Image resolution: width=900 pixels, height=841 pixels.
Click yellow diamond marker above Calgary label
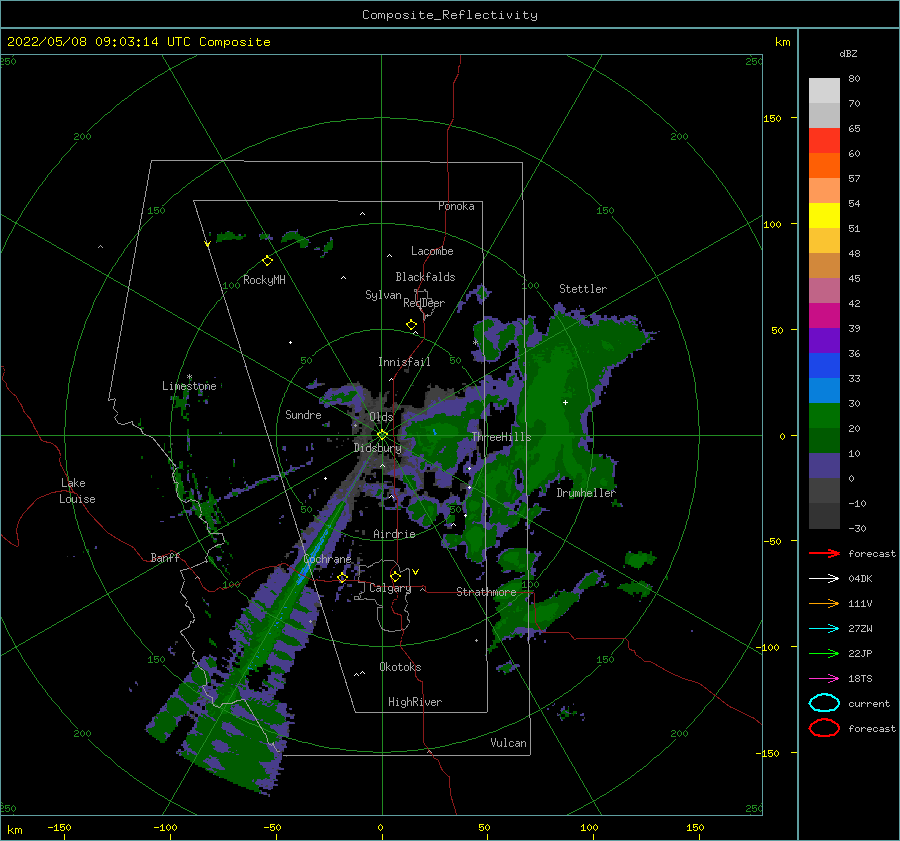tap(395, 576)
